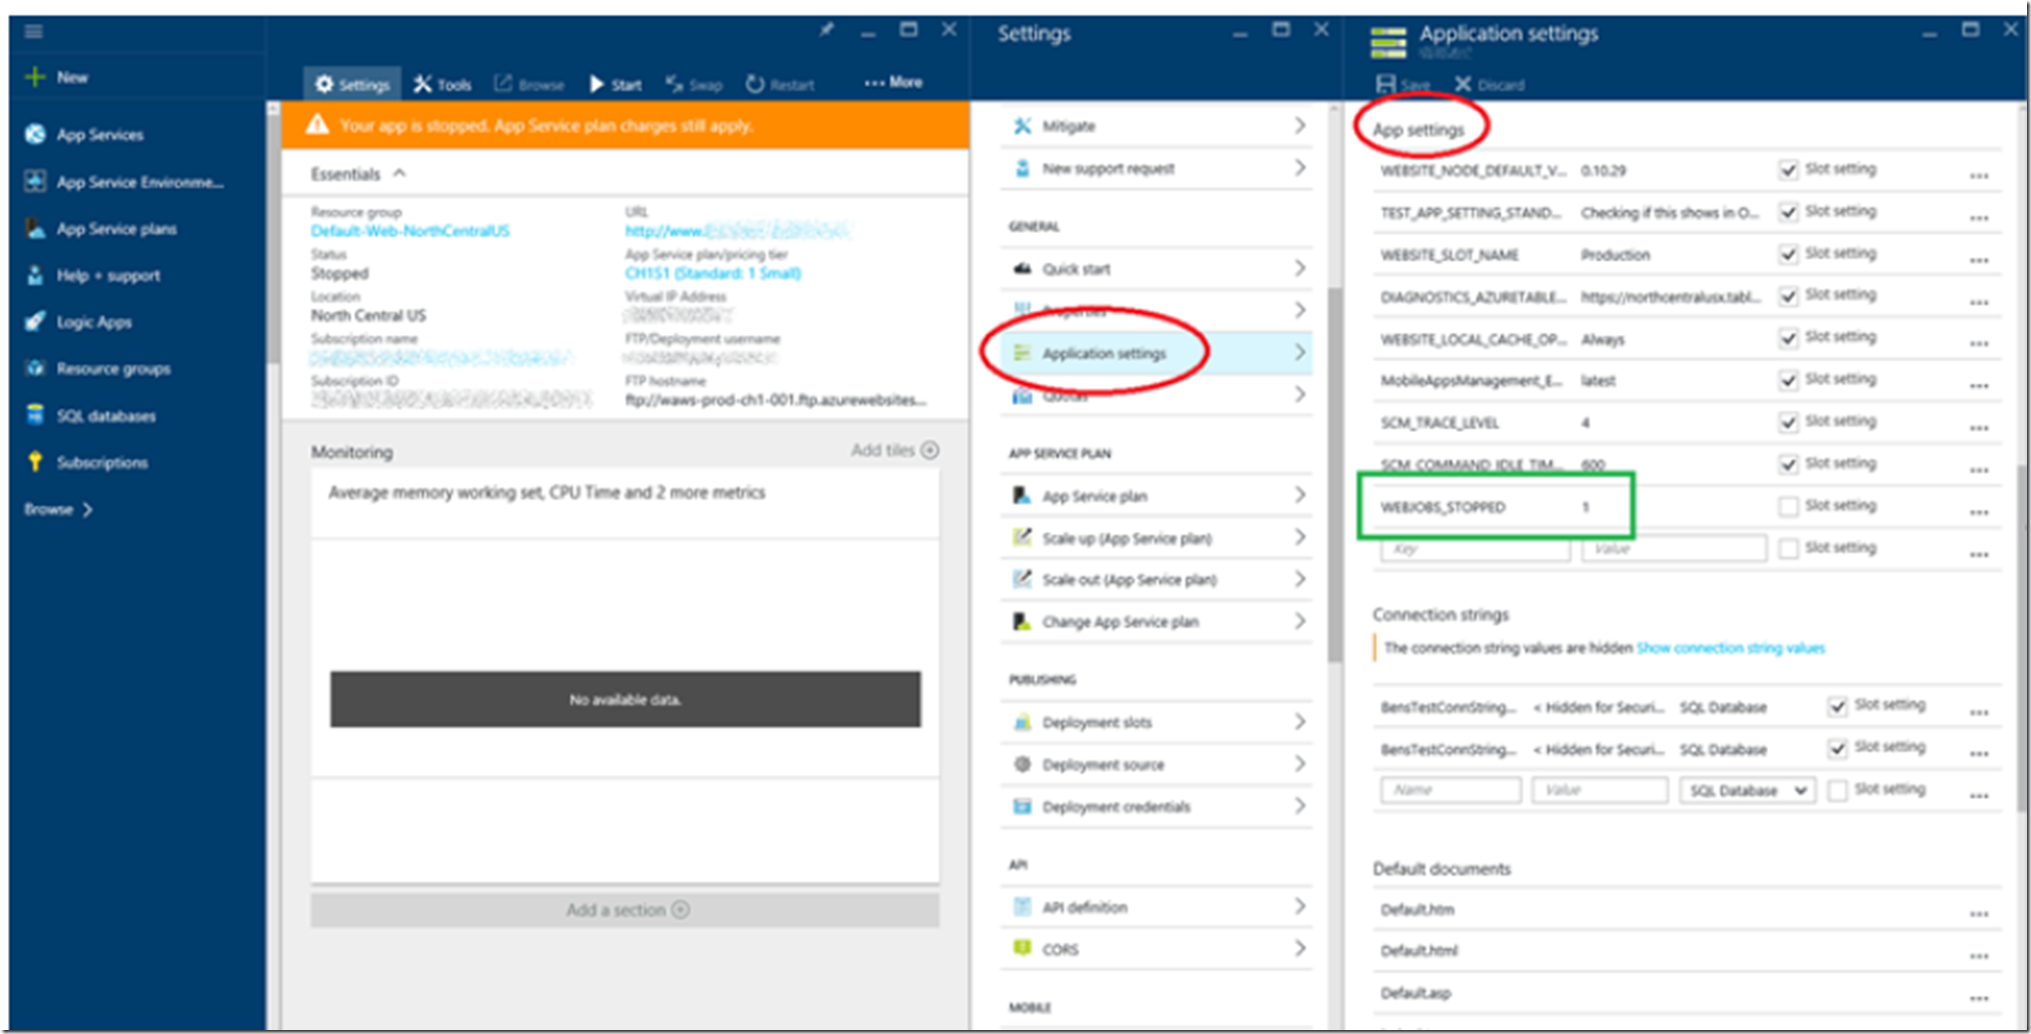2031x1034 pixels.
Task: Start the app with Start button
Action: 615,85
